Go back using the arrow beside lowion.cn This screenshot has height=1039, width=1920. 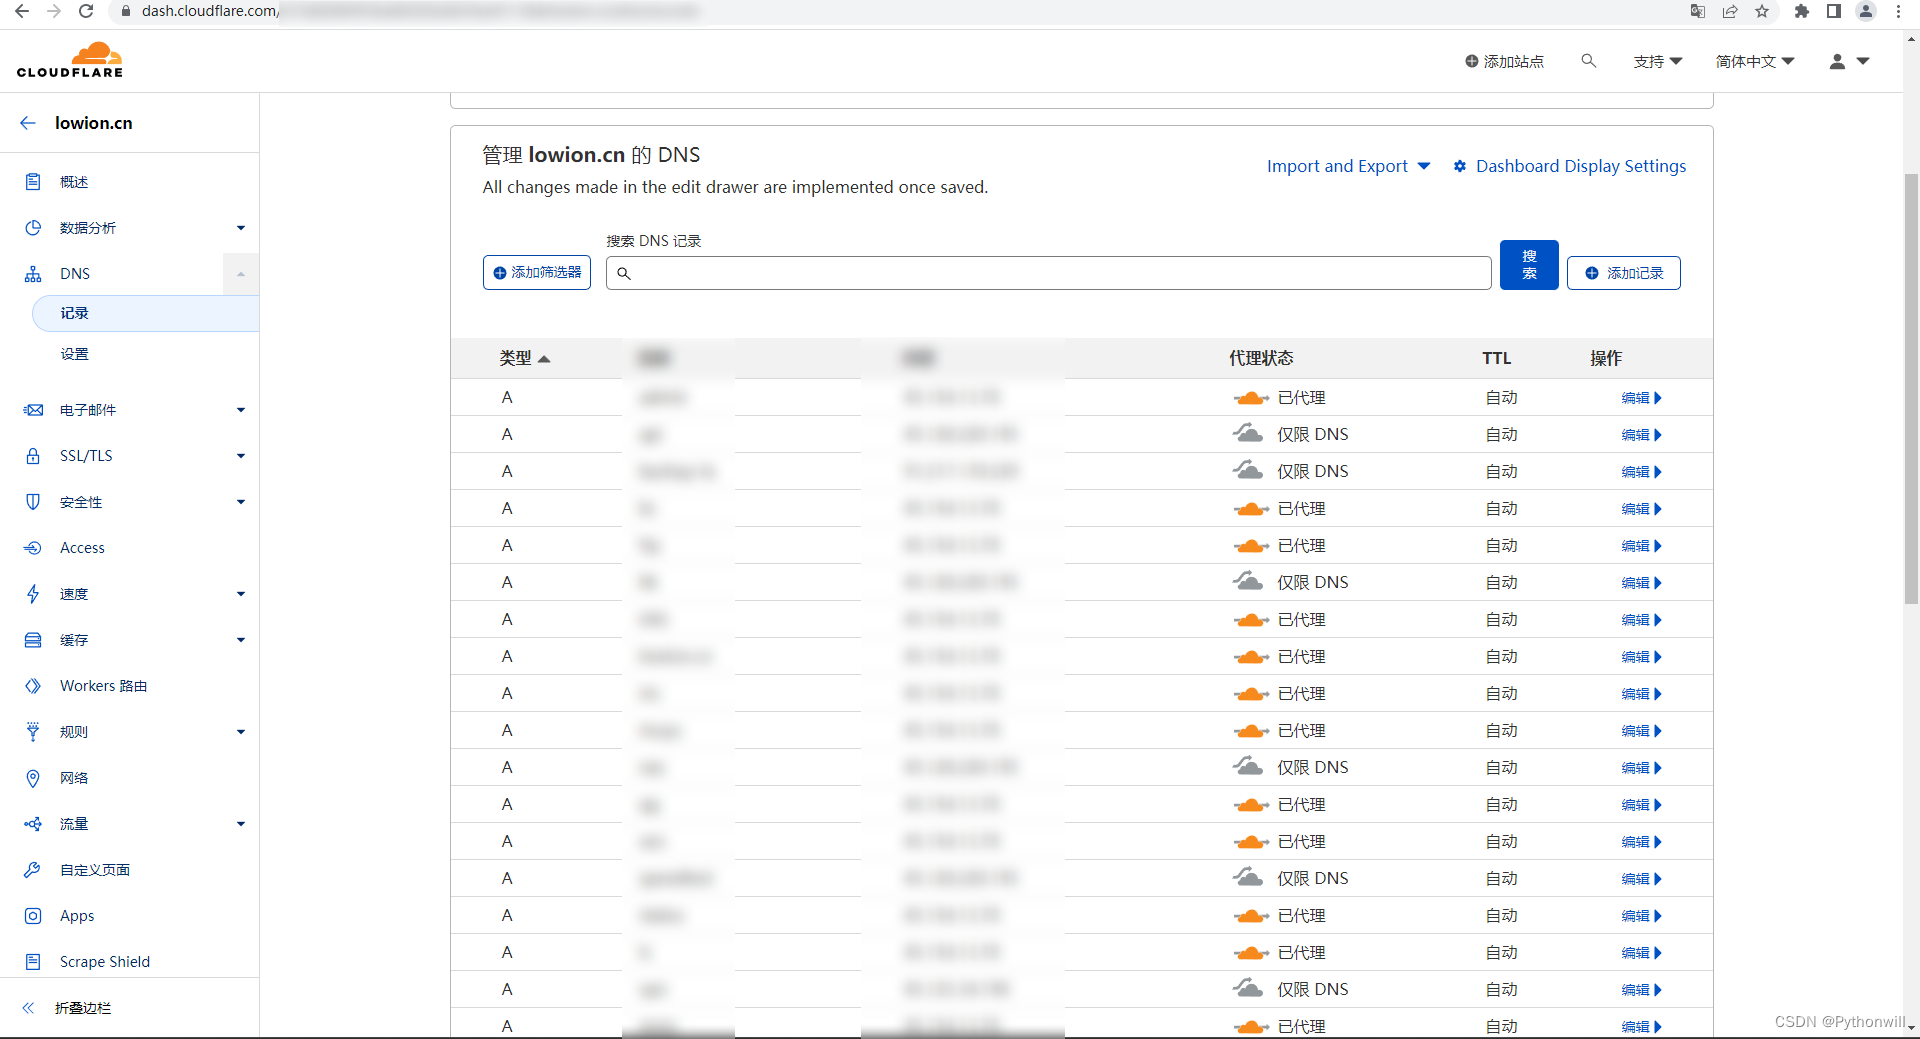click(28, 123)
